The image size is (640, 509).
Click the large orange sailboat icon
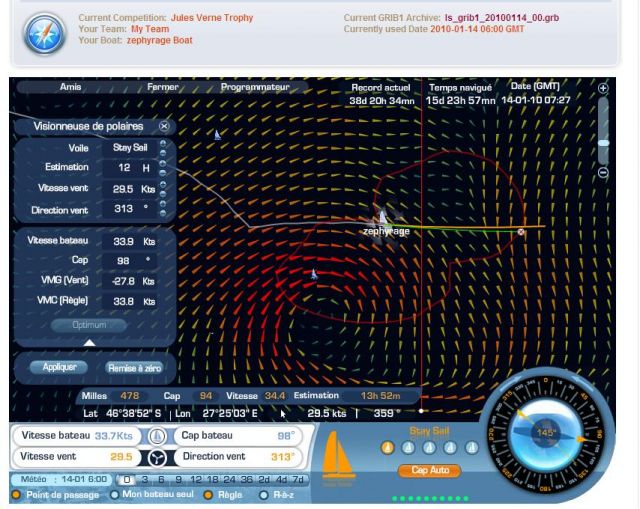(338, 456)
